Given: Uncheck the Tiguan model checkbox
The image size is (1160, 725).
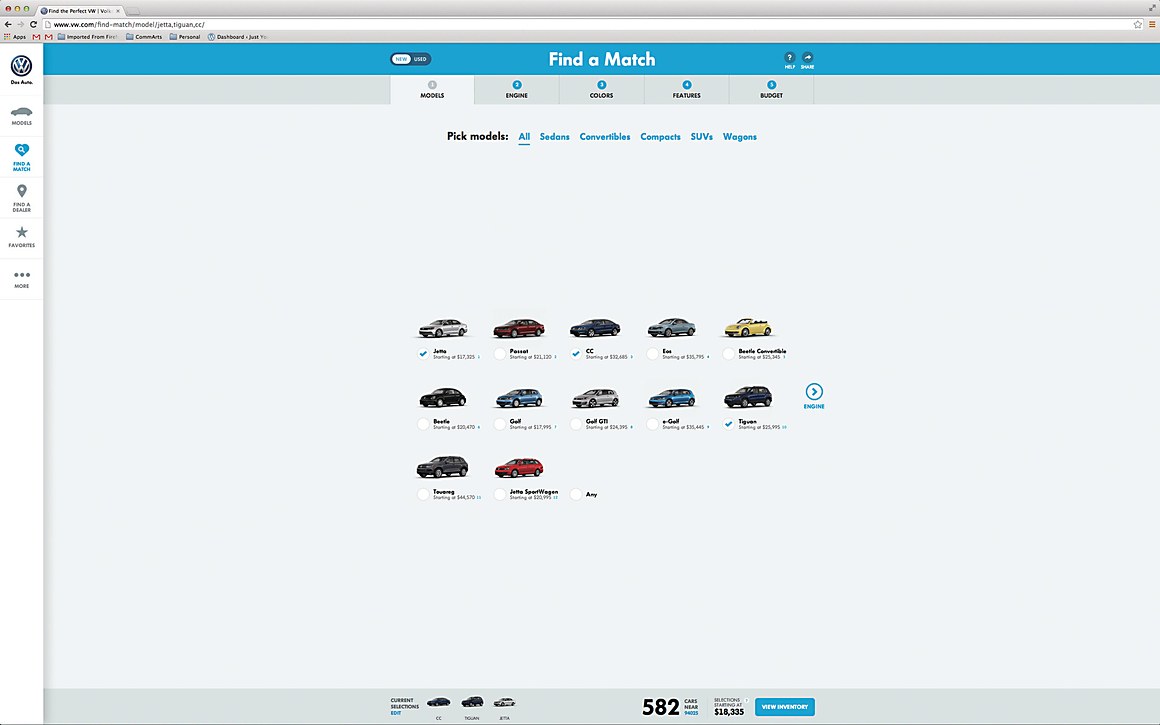Looking at the screenshot, I should [728, 424].
